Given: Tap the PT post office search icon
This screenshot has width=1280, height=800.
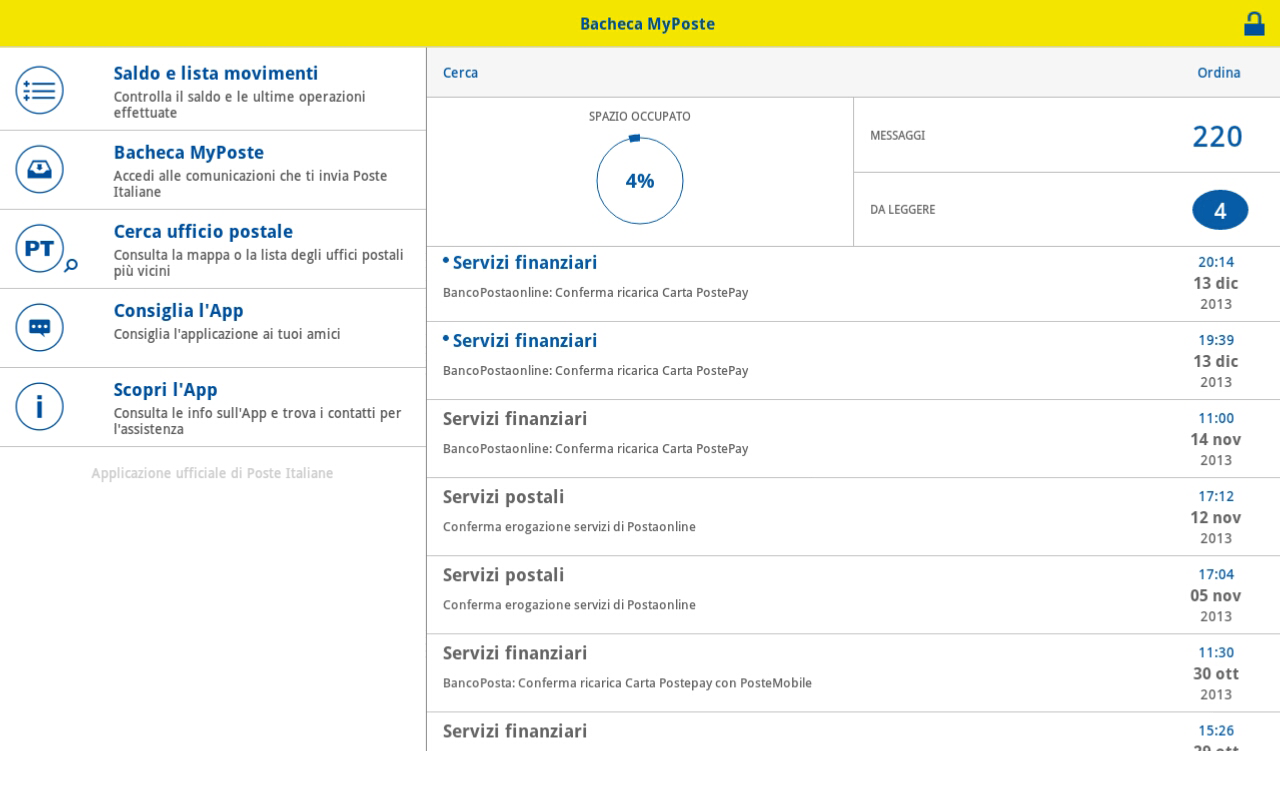Looking at the screenshot, I should click(x=40, y=248).
